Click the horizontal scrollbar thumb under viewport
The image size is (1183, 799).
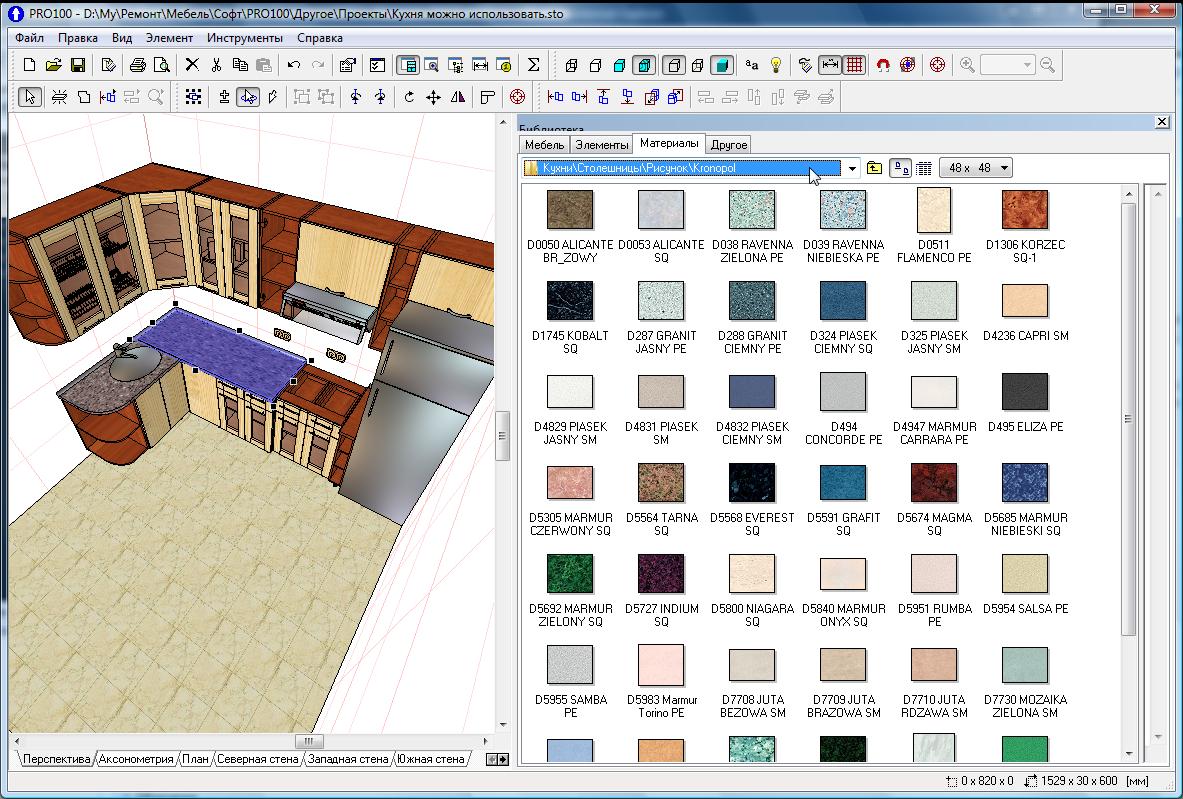pyautogui.click(x=309, y=741)
